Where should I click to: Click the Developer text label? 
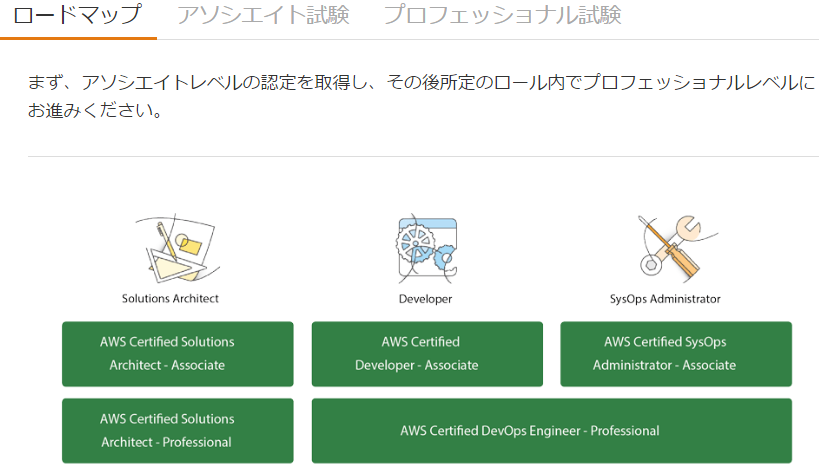pyautogui.click(x=425, y=298)
